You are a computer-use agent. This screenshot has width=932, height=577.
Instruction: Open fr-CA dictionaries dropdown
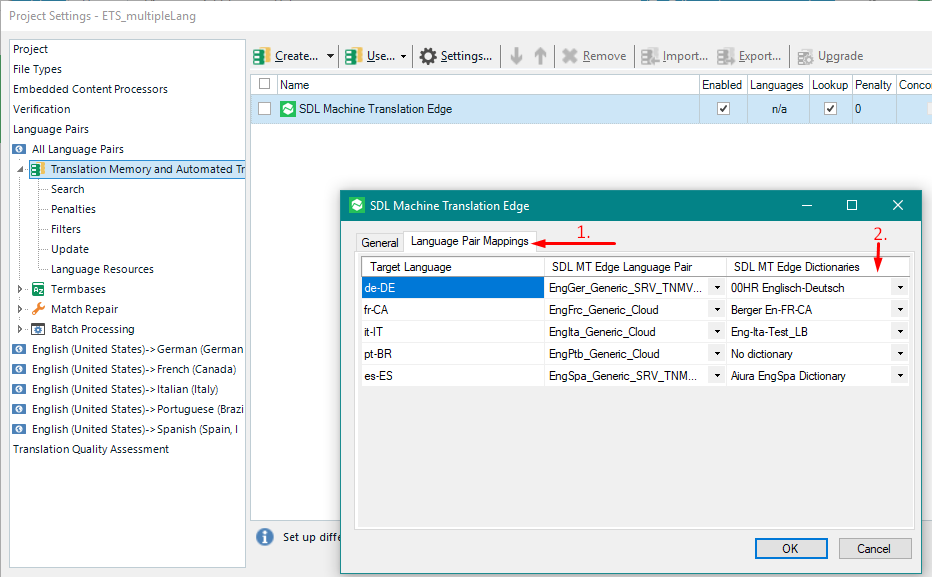(900, 310)
